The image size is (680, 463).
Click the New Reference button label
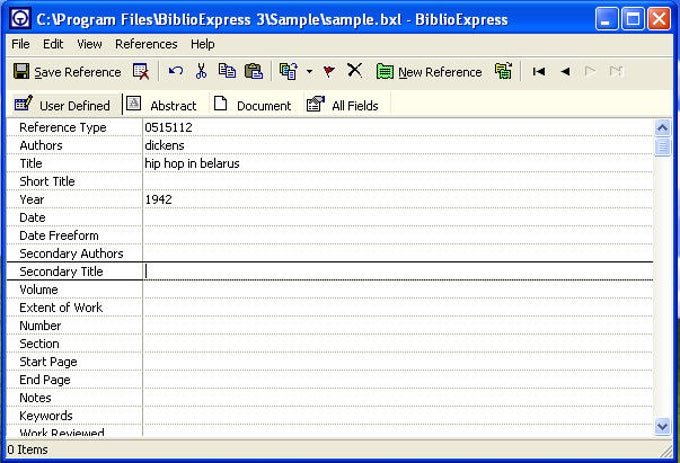[x=440, y=72]
